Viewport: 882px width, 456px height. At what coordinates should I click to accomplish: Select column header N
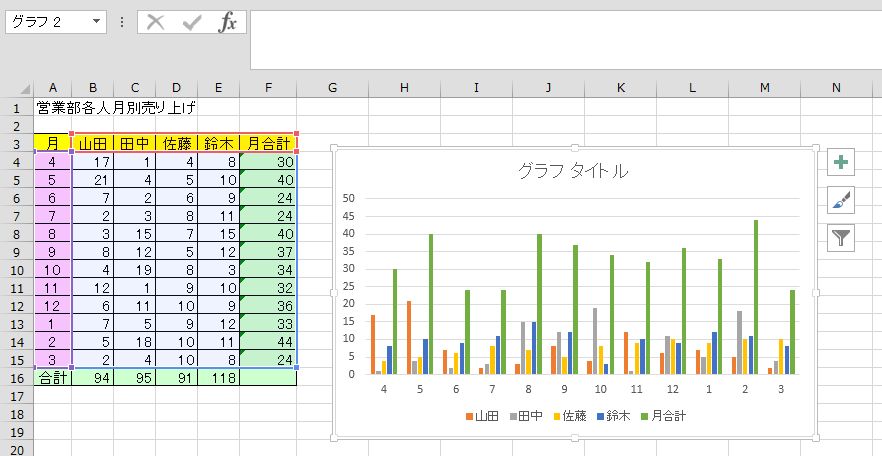(836, 88)
